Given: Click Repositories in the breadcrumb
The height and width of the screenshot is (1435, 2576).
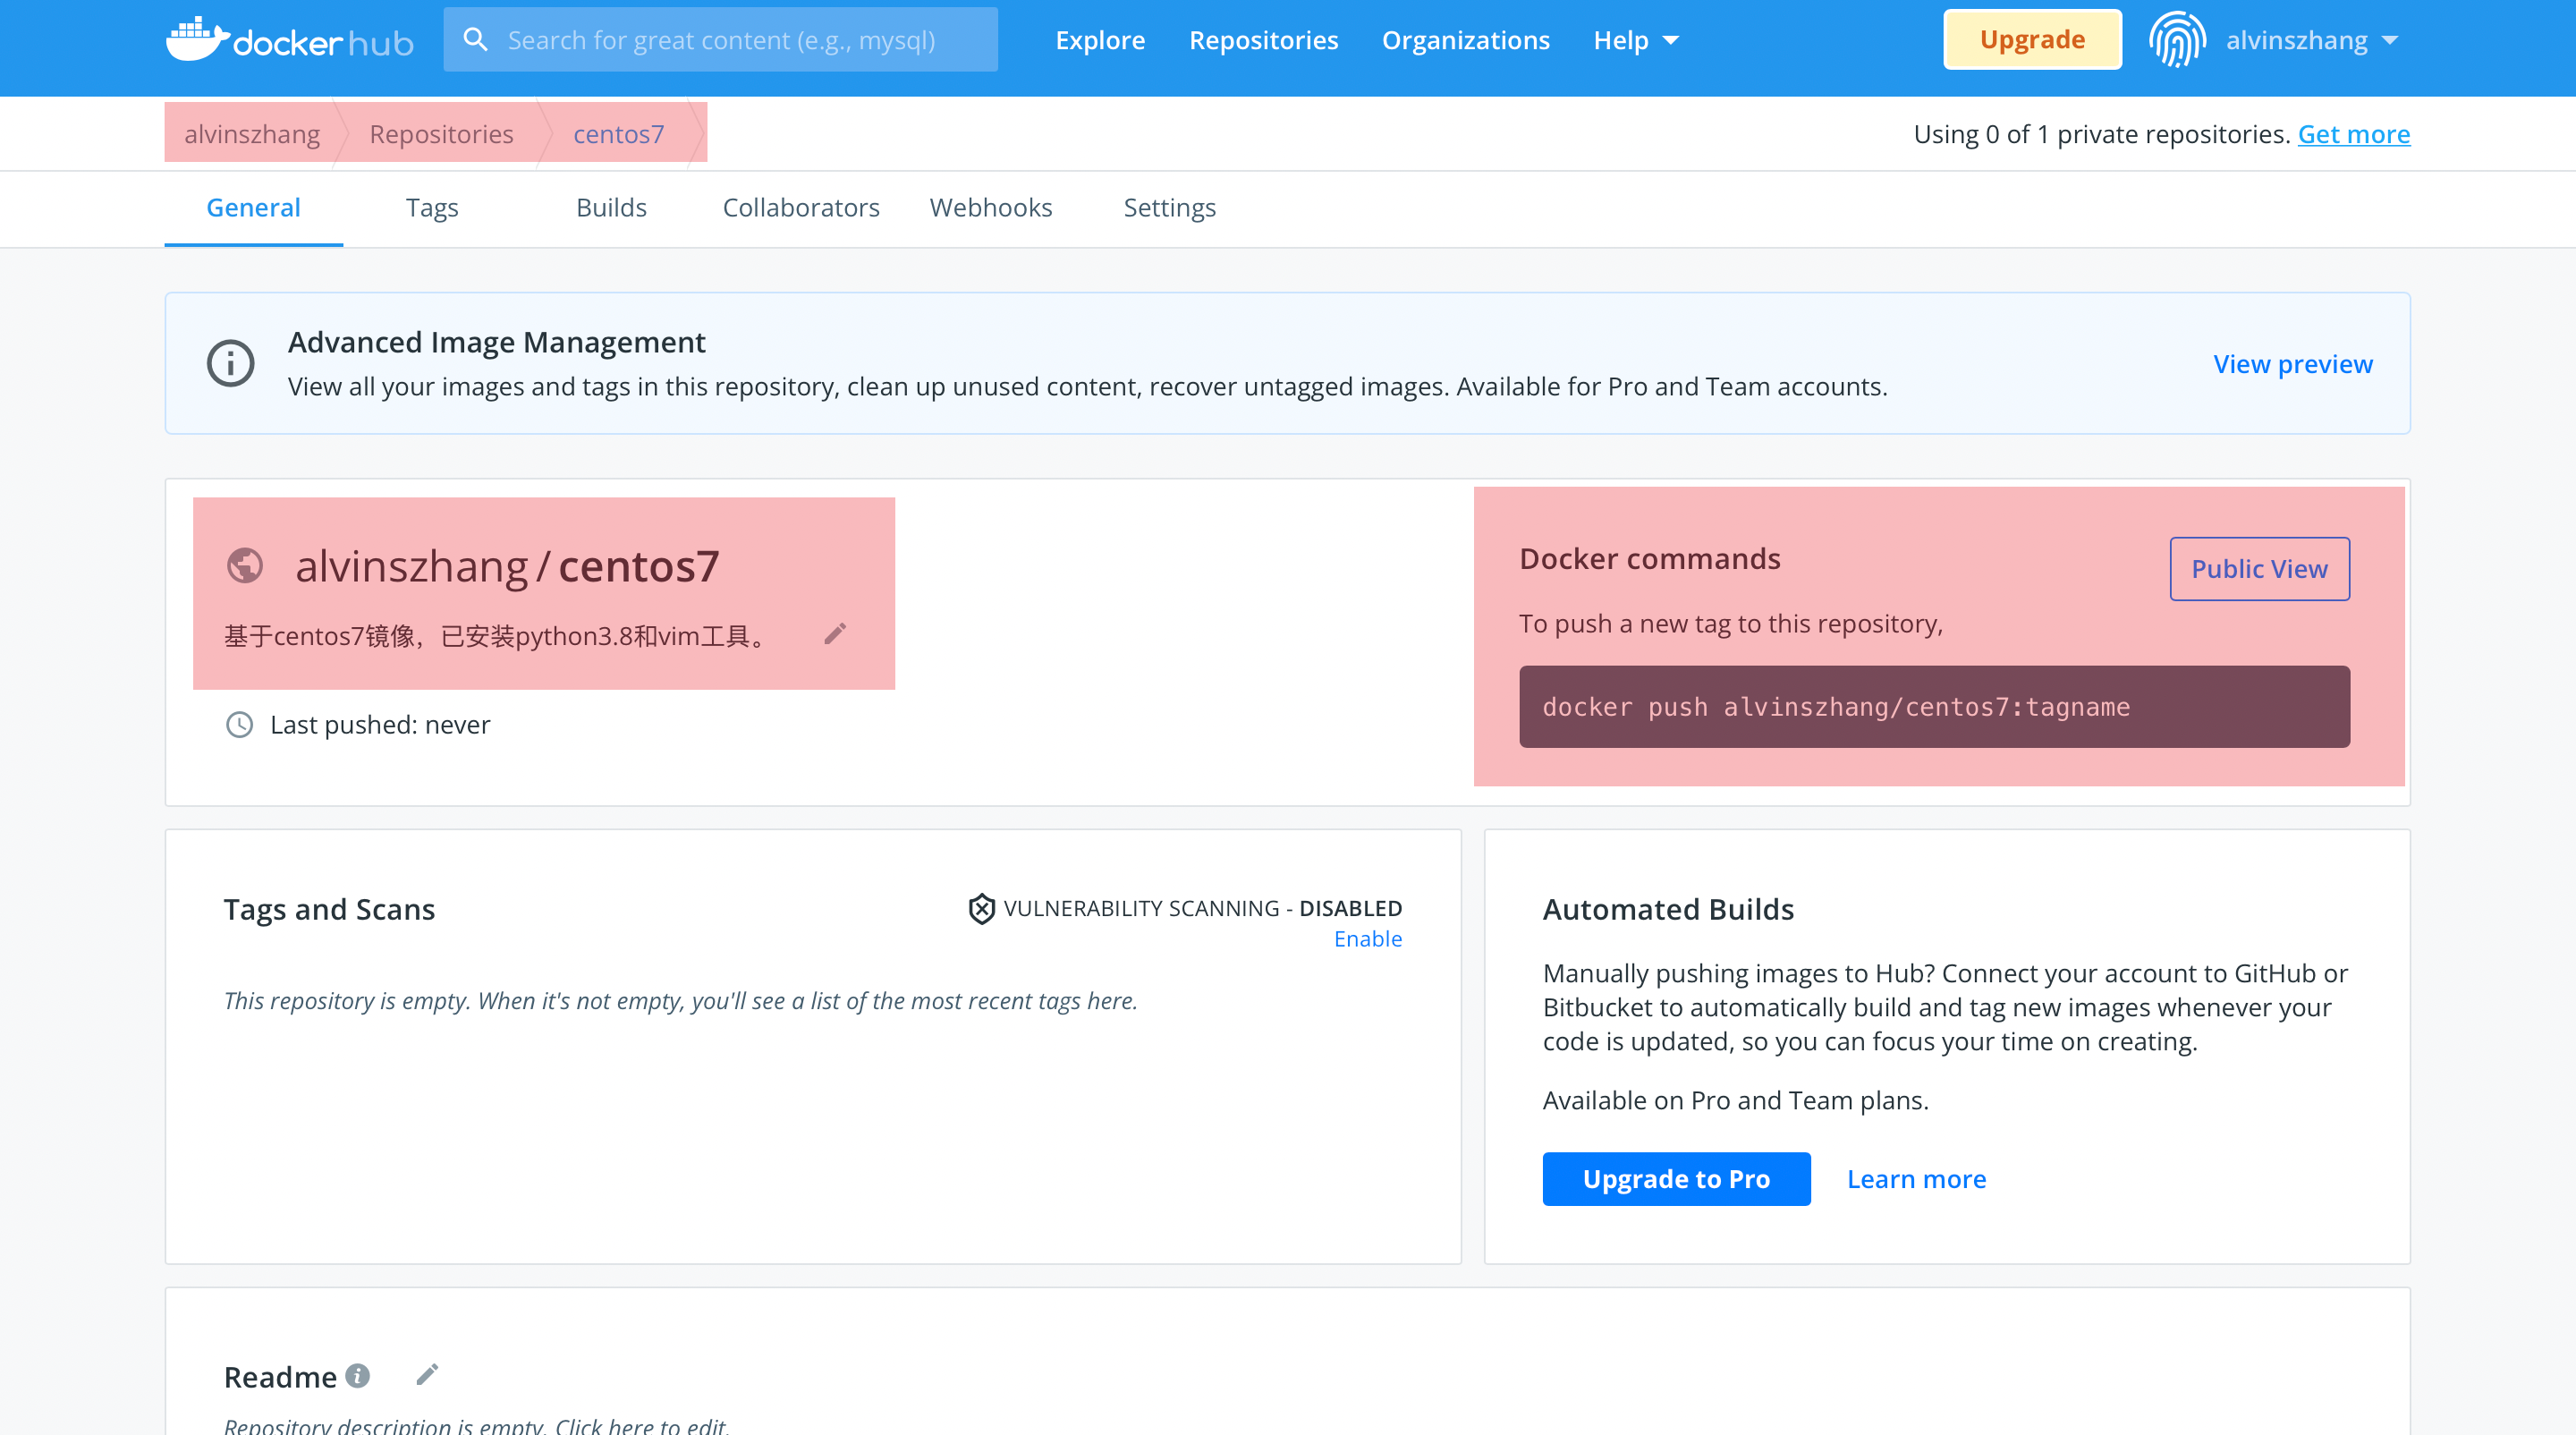Looking at the screenshot, I should click(x=441, y=134).
